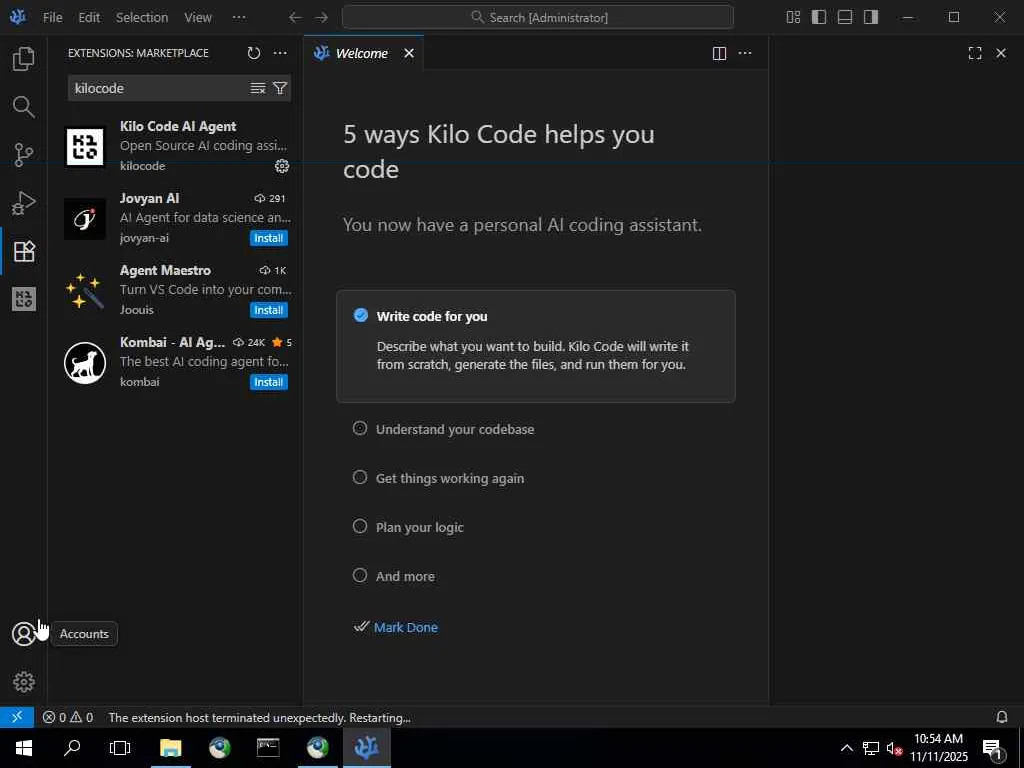The width and height of the screenshot is (1024, 768).
Task: Install the Agent Maestro extension
Action: point(268,310)
